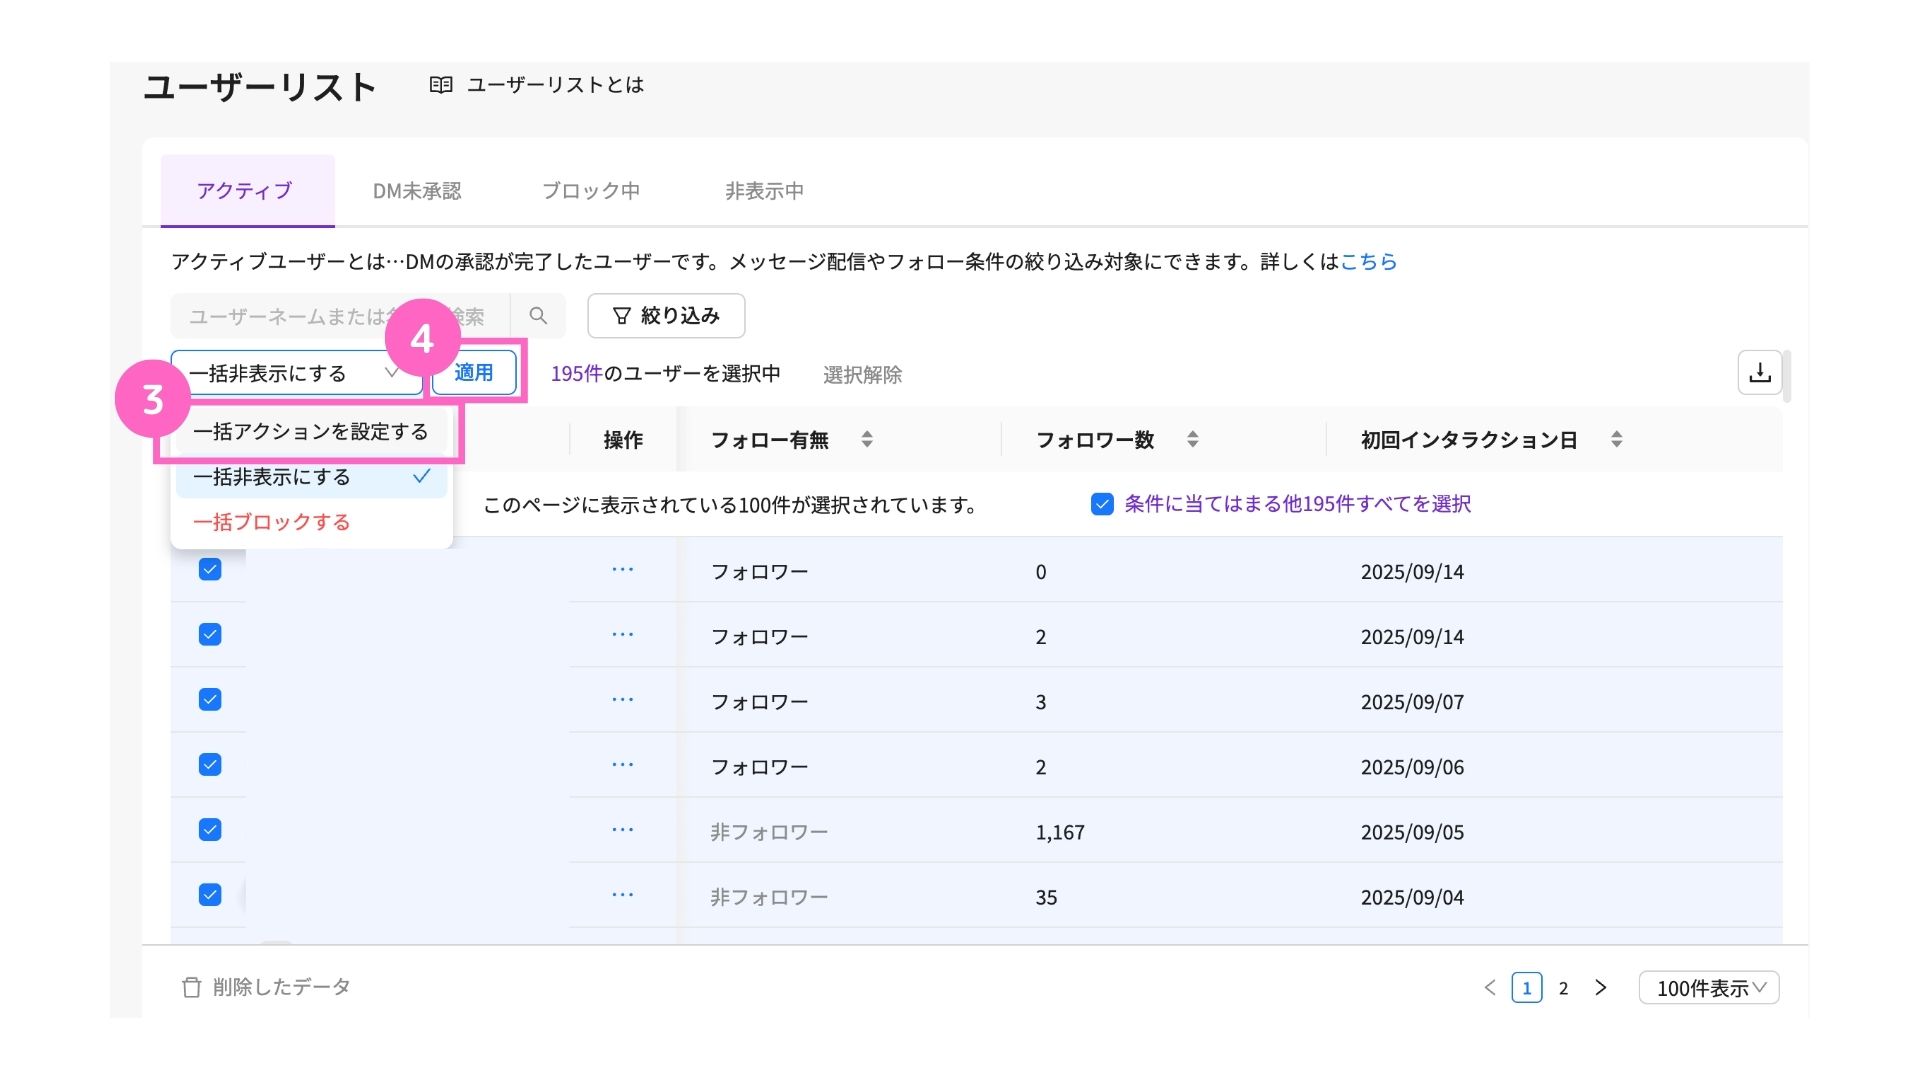
Task: Select 一括アクションを設定する option
Action: 310,432
